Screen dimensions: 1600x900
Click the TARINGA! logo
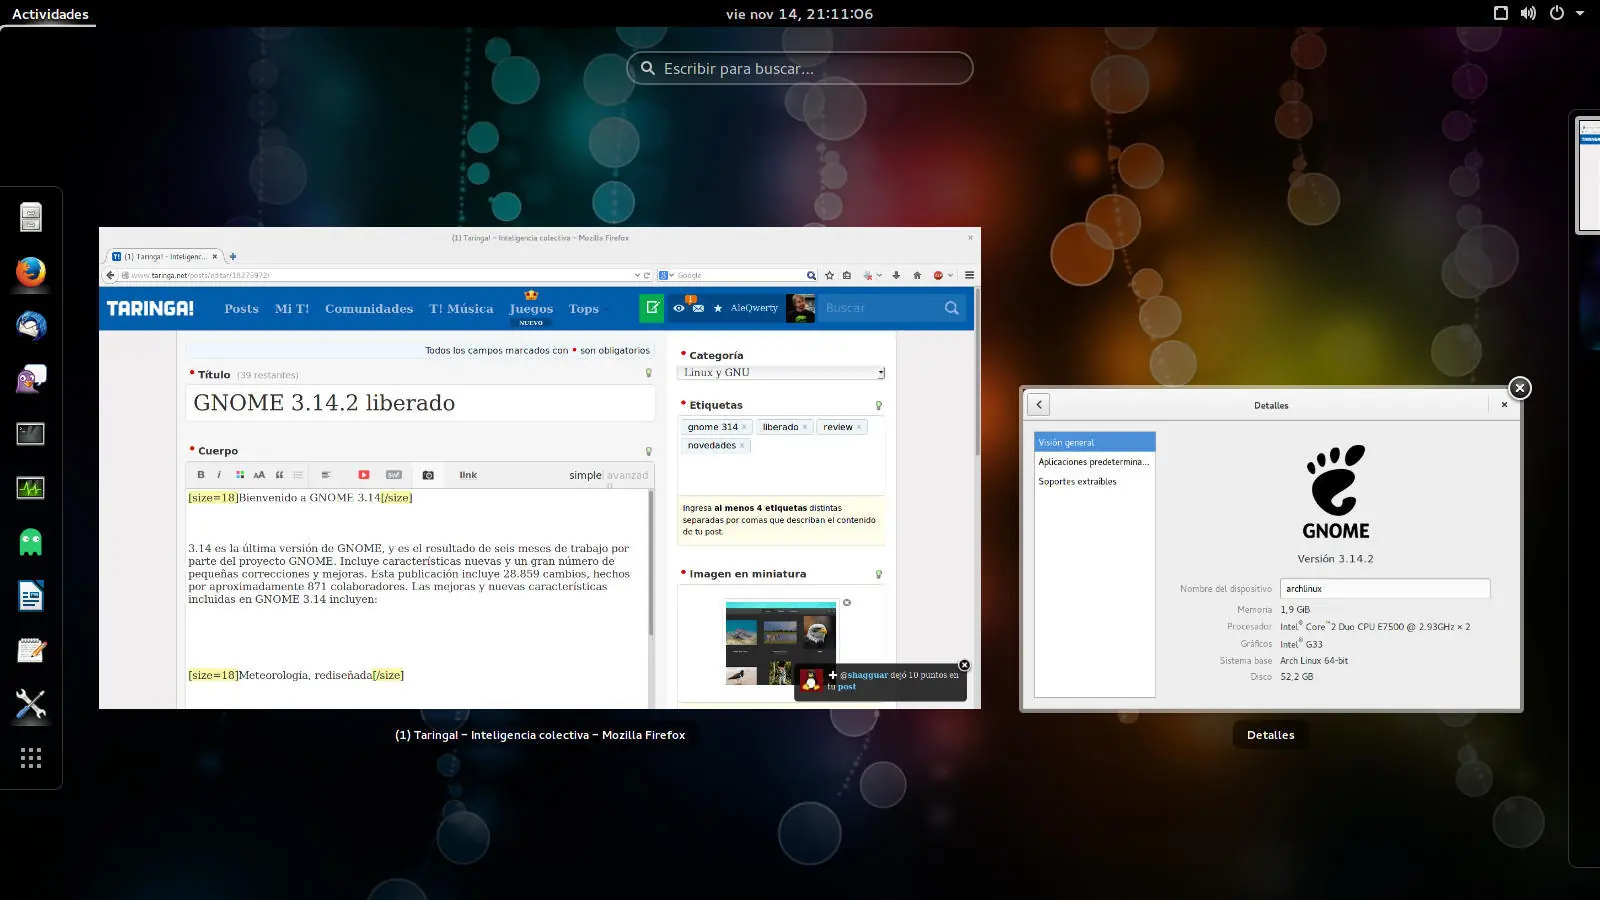150,308
